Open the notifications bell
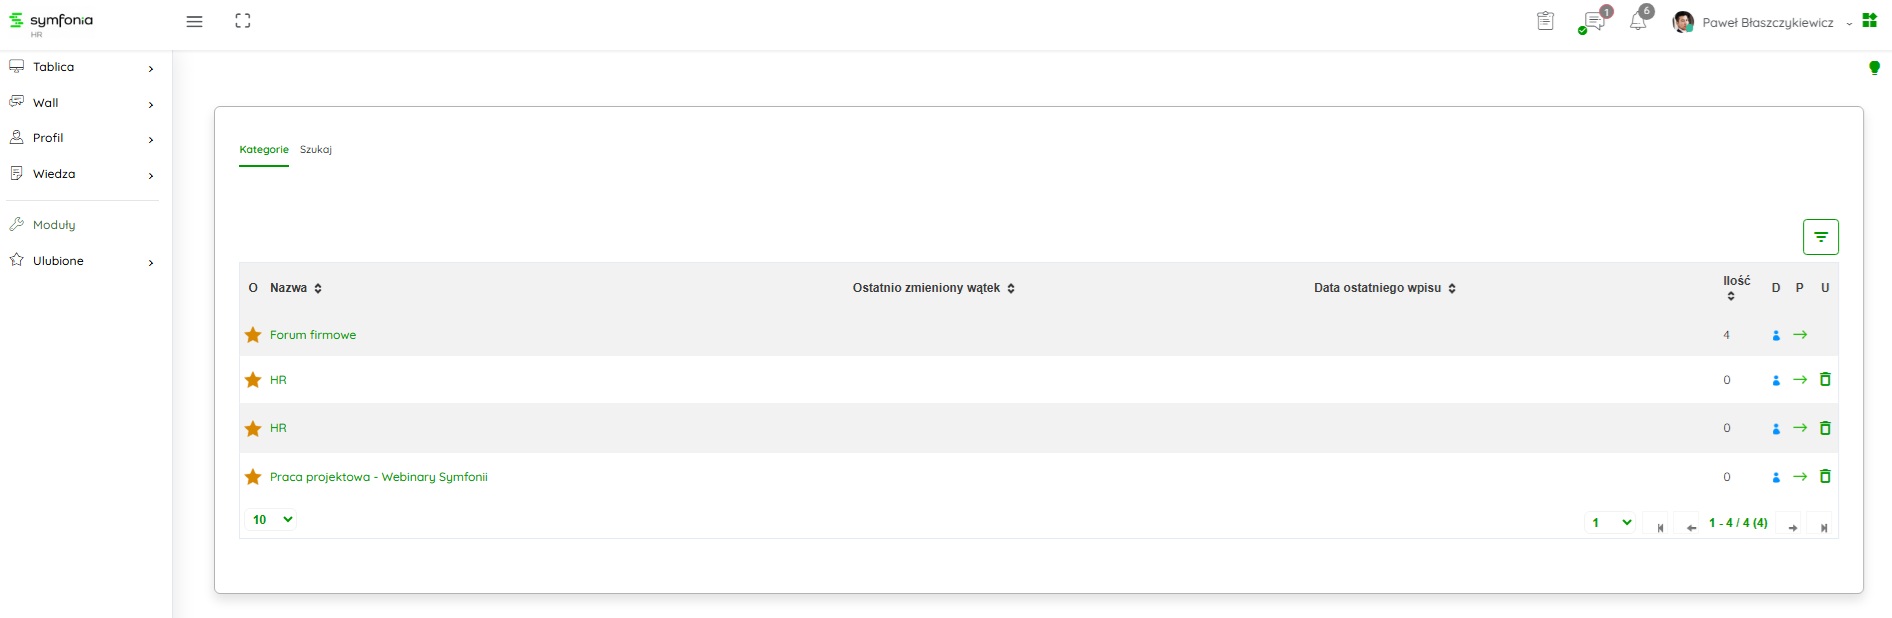This screenshot has height=618, width=1892. pos(1638,21)
